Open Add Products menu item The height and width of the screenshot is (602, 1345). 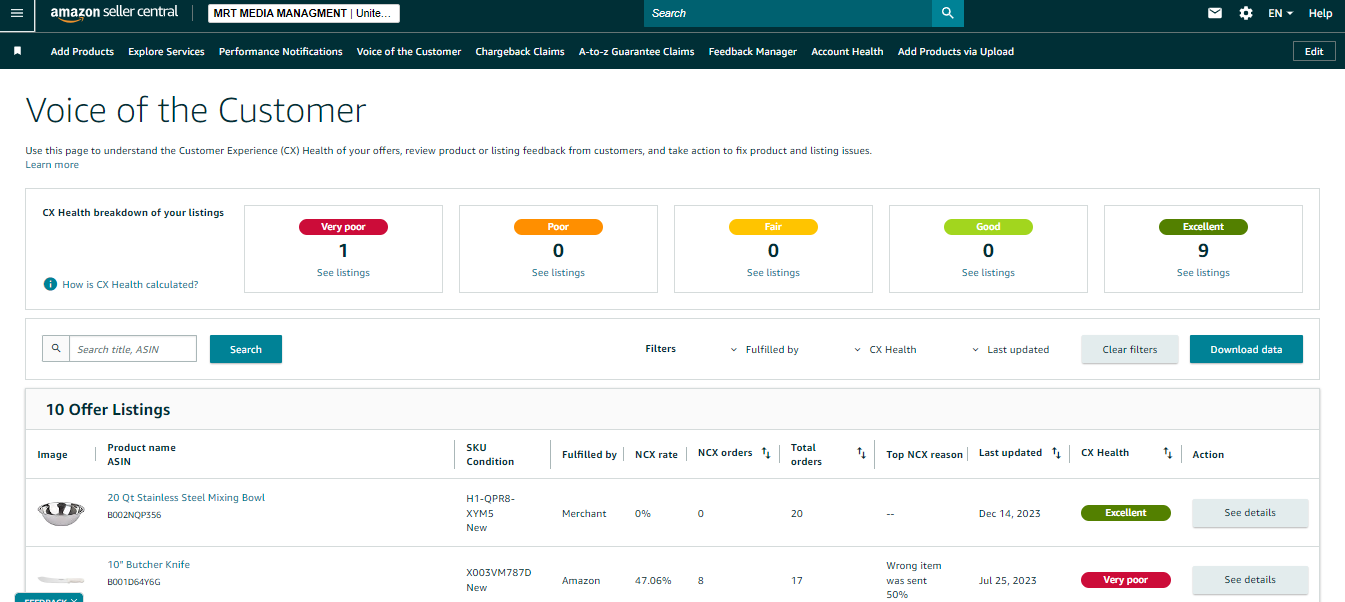[82, 51]
